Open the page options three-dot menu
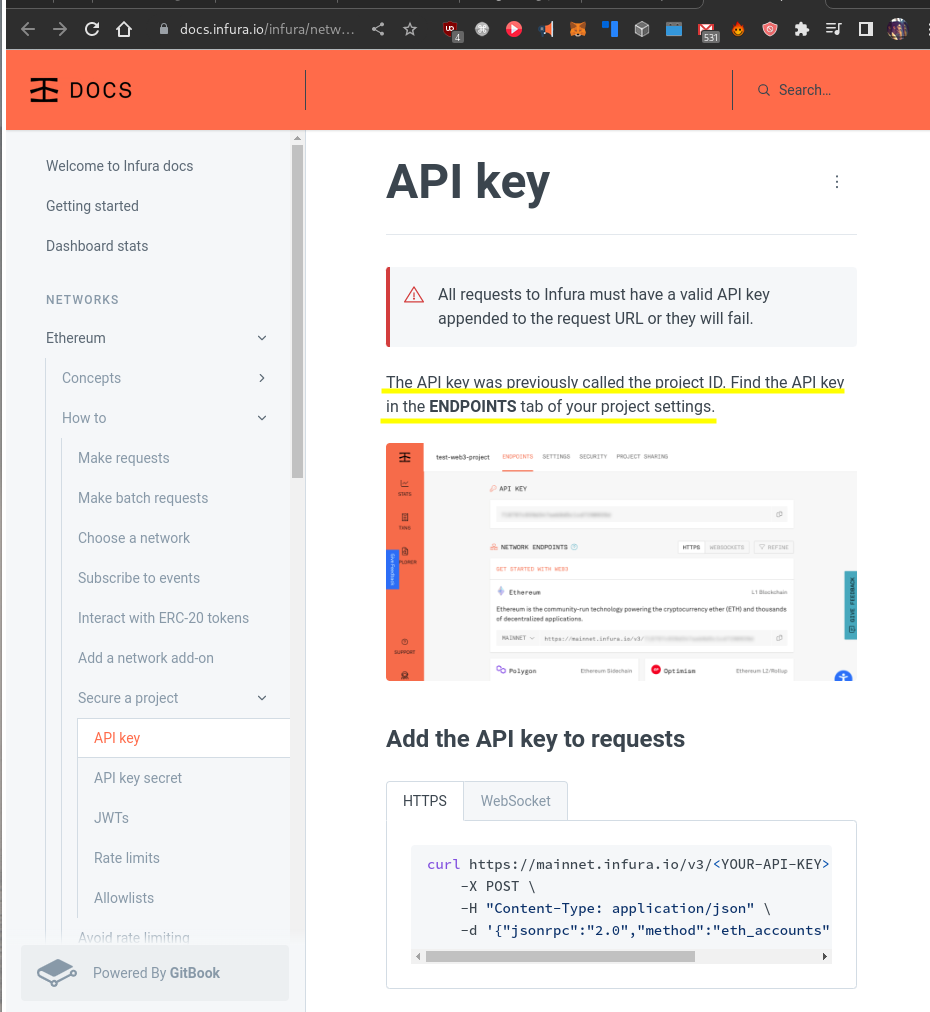This screenshot has width=930, height=1012. (x=836, y=182)
